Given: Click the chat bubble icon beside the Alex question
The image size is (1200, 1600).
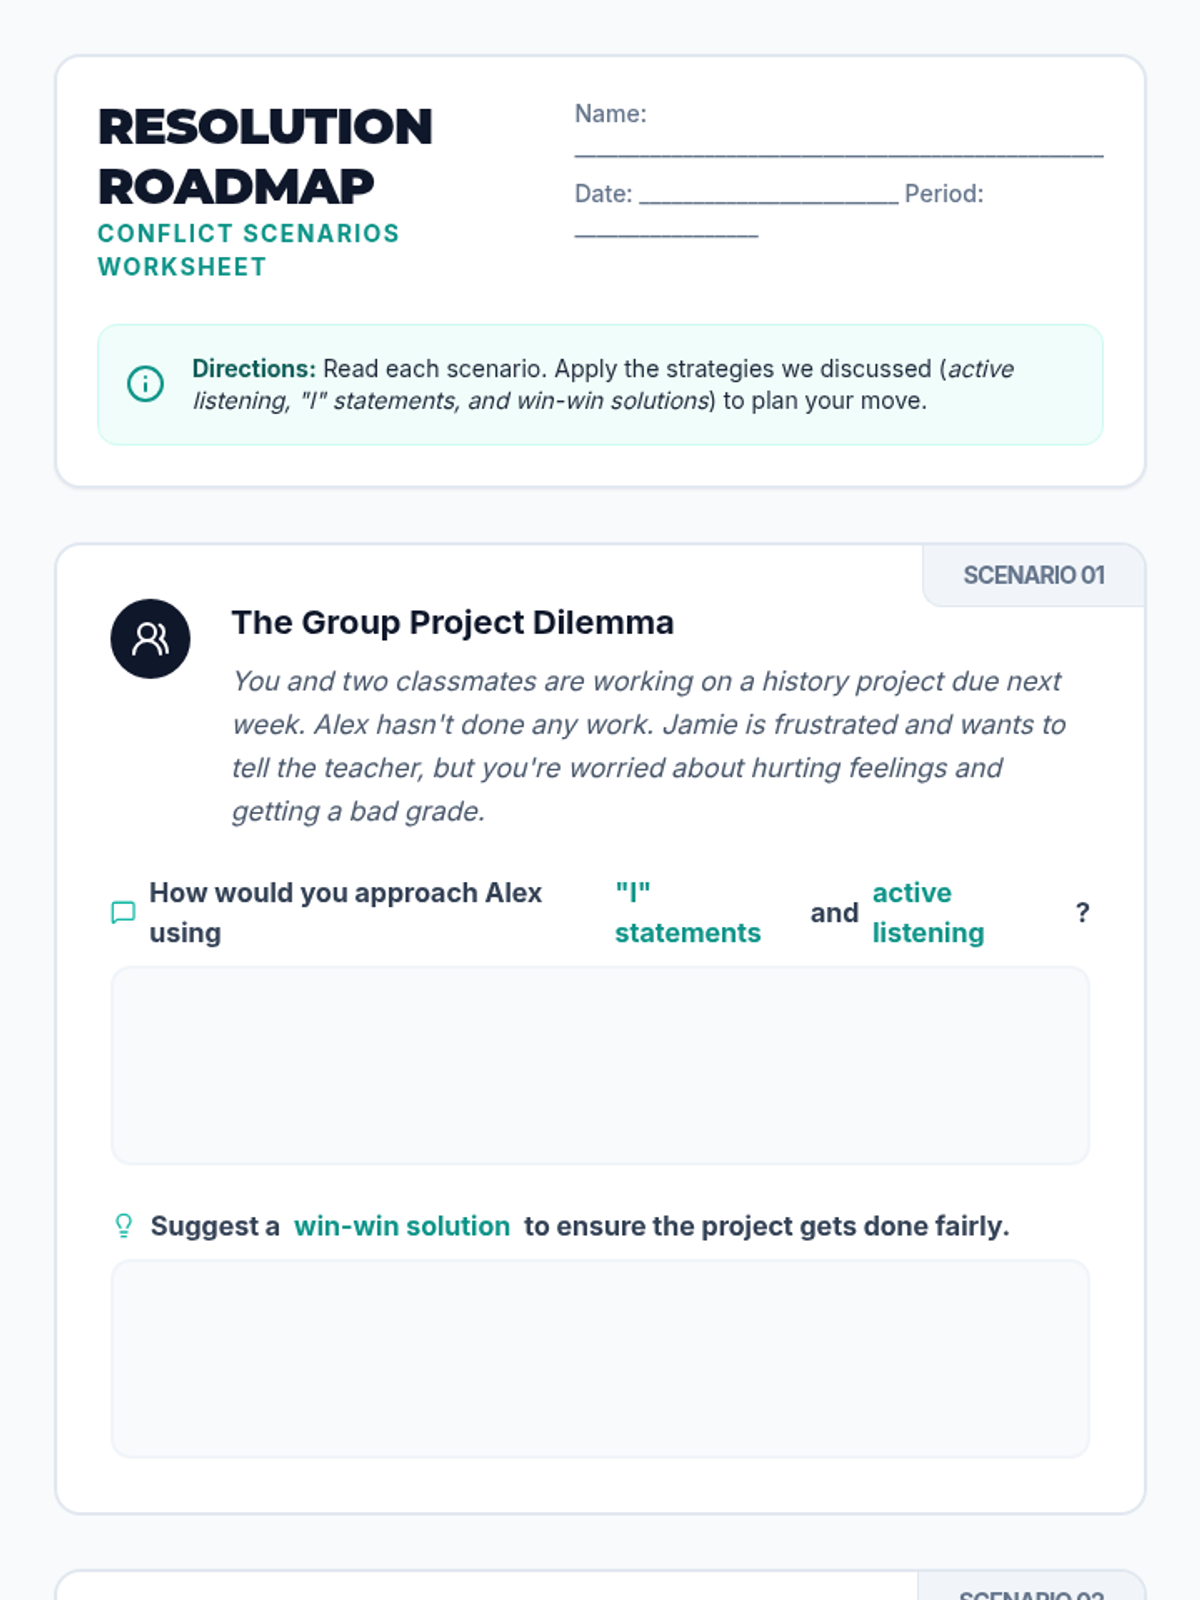Looking at the screenshot, I should (x=123, y=912).
